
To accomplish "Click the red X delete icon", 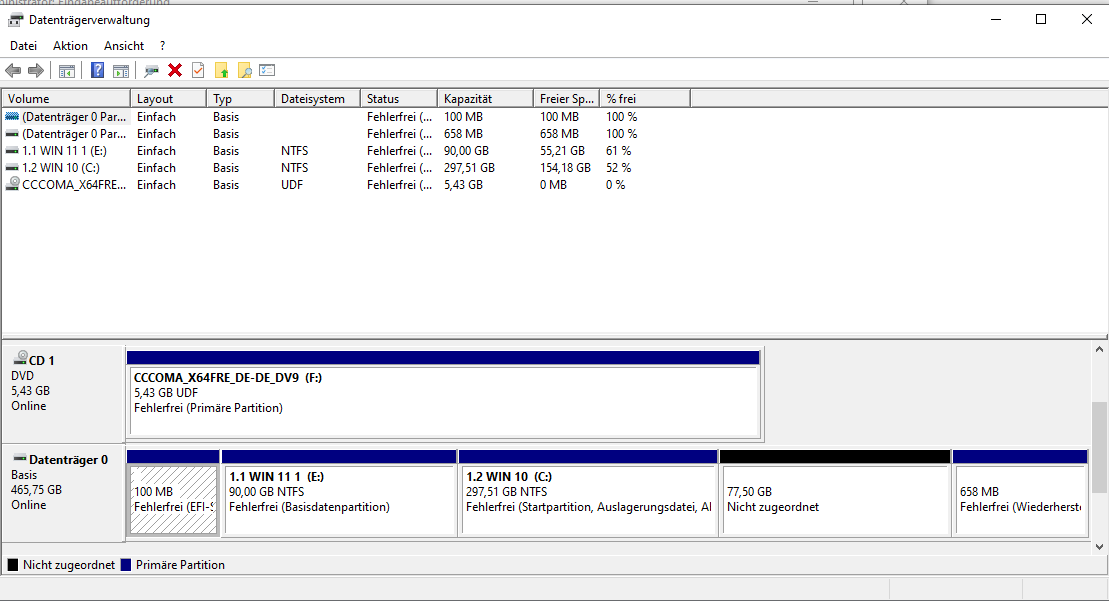I will 175,70.
